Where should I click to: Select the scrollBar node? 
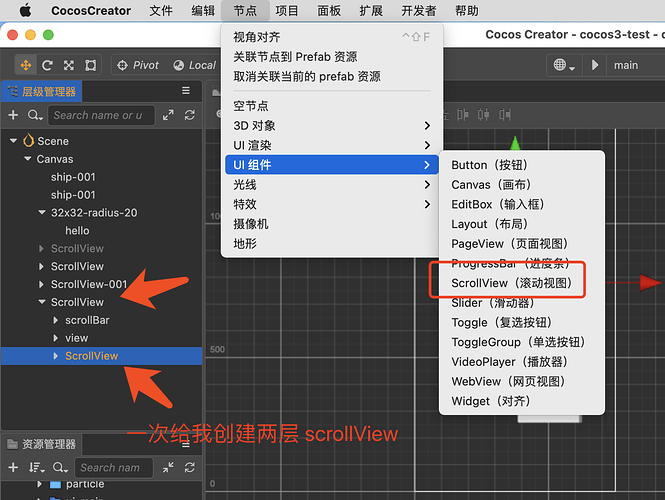click(x=87, y=320)
